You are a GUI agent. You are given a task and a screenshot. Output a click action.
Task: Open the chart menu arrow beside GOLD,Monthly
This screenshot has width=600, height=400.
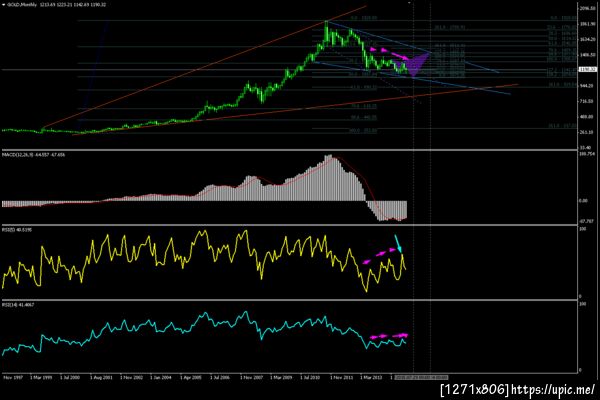(3, 5)
